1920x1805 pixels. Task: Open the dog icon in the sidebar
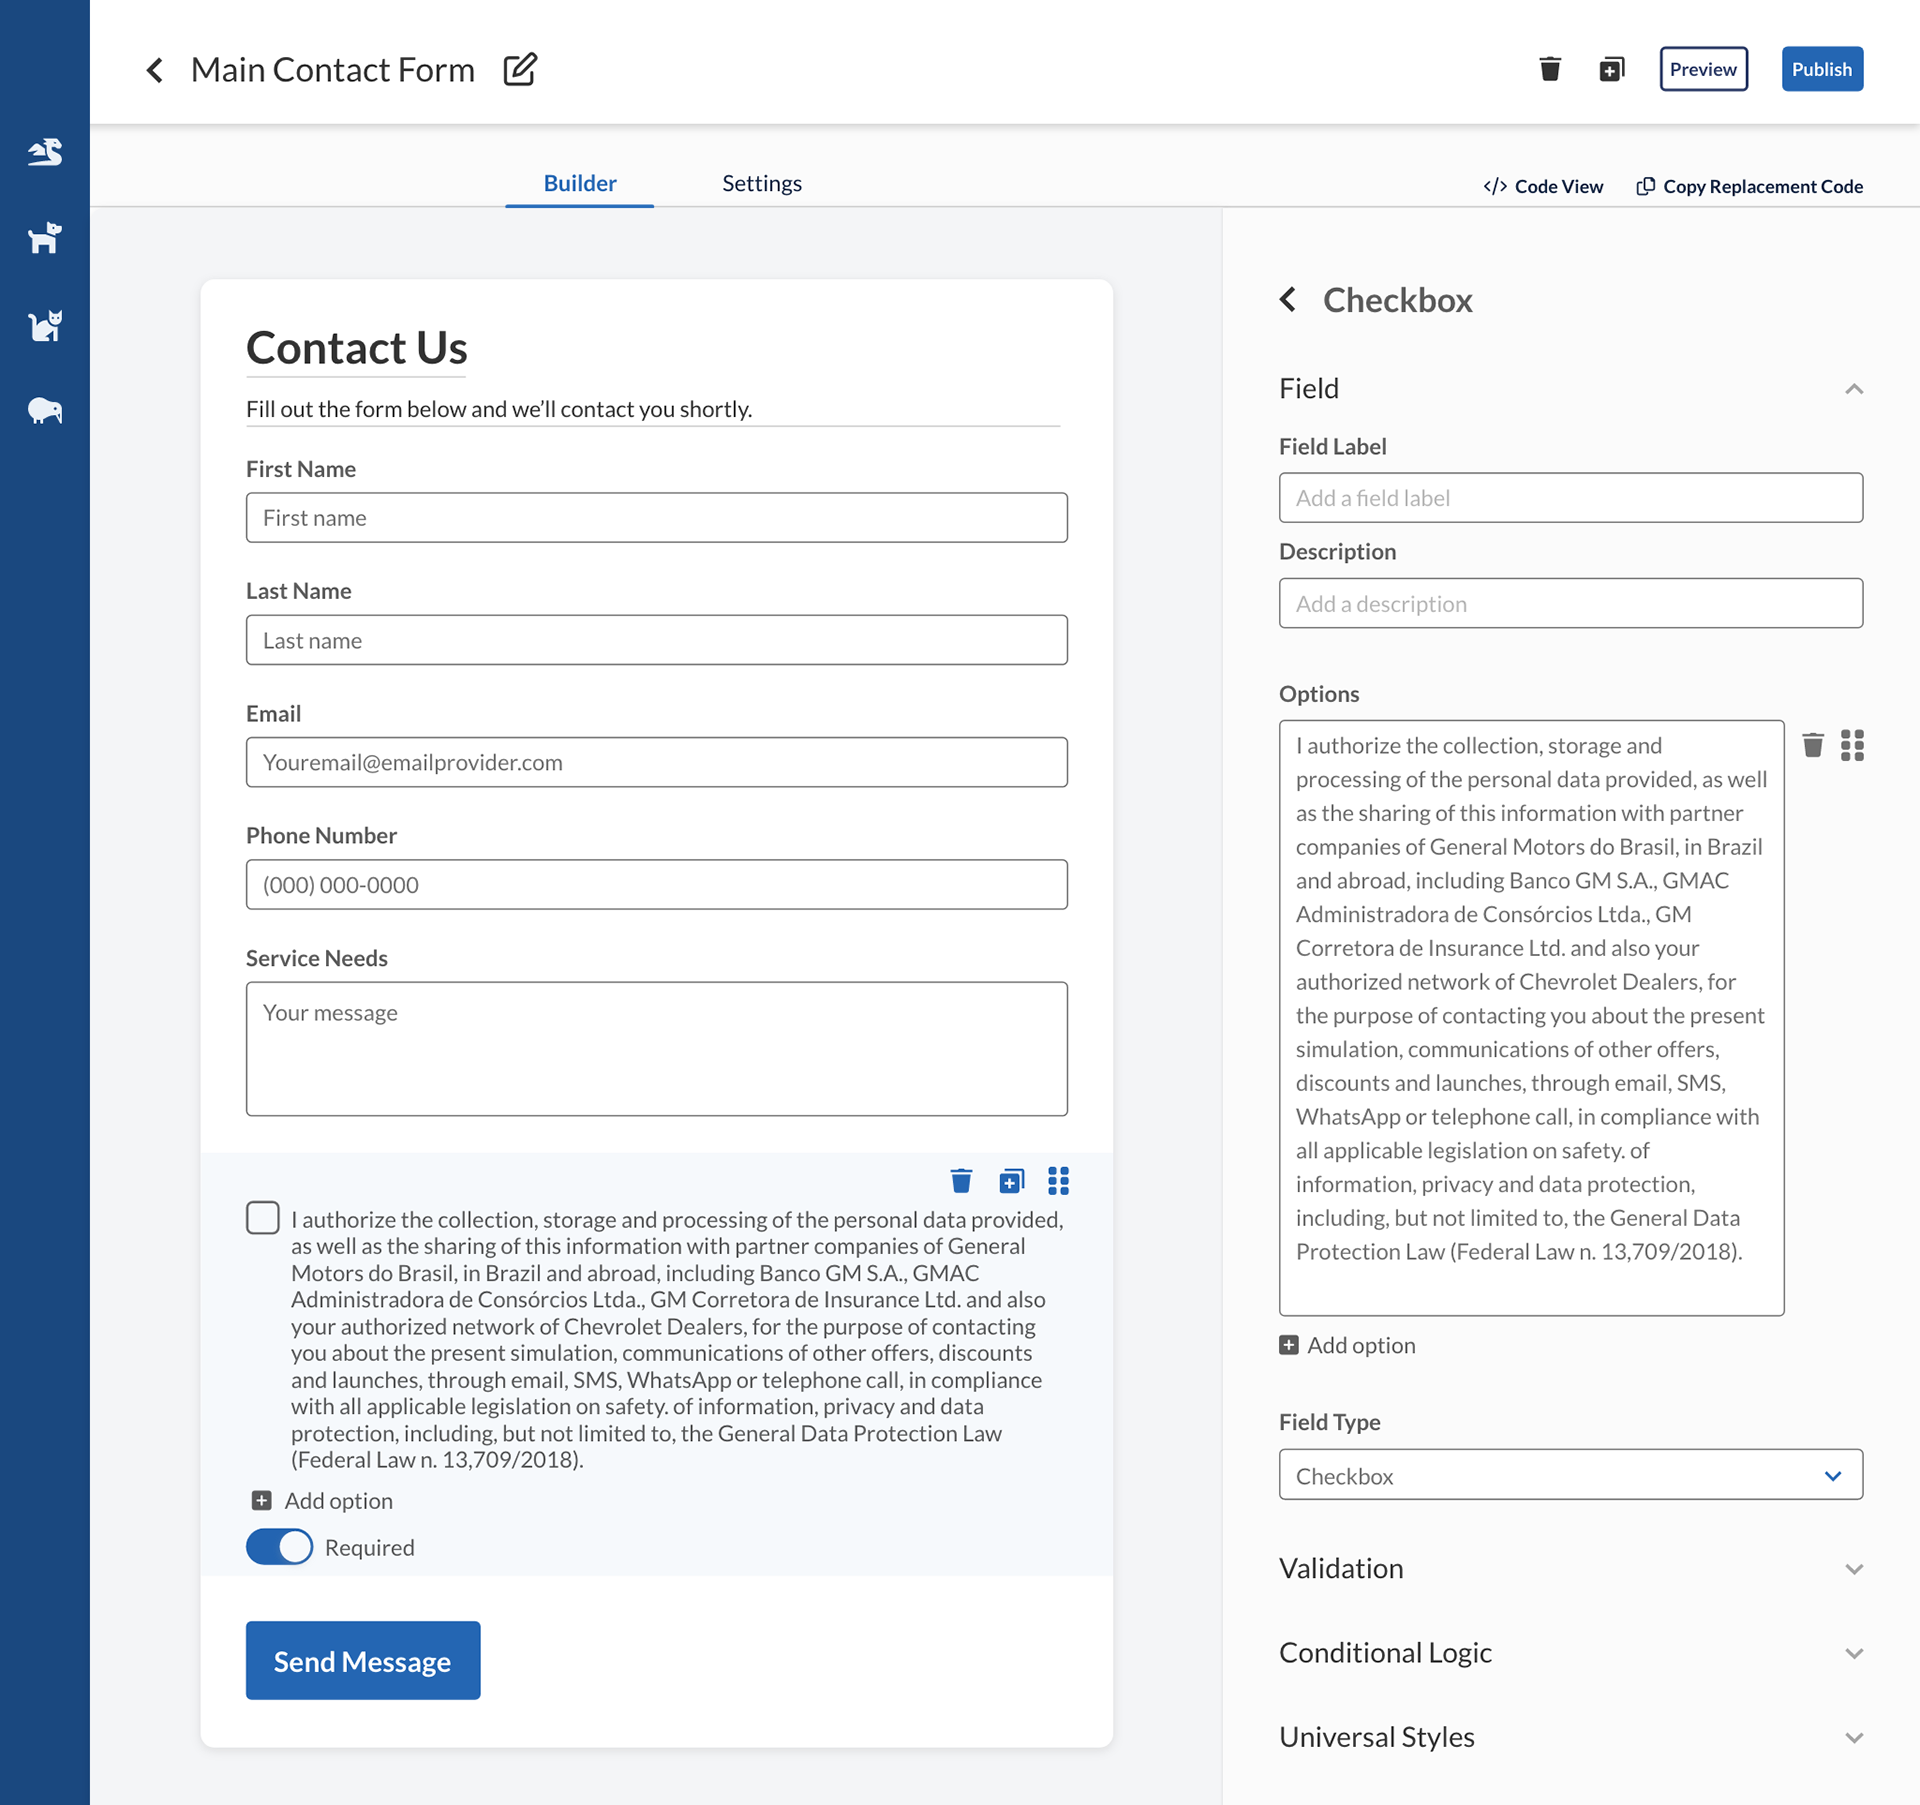coord(45,238)
